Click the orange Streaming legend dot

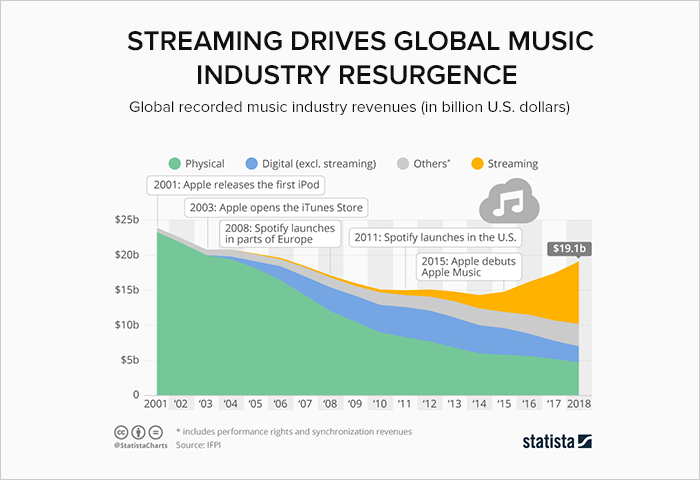coord(477,164)
